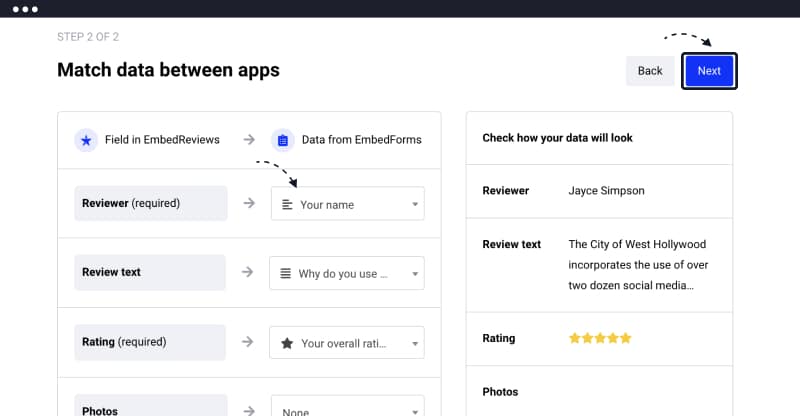Click the paragraph icon beside 'Why do you use'
Viewport: 800px width, 416px height.
point(286,274)
